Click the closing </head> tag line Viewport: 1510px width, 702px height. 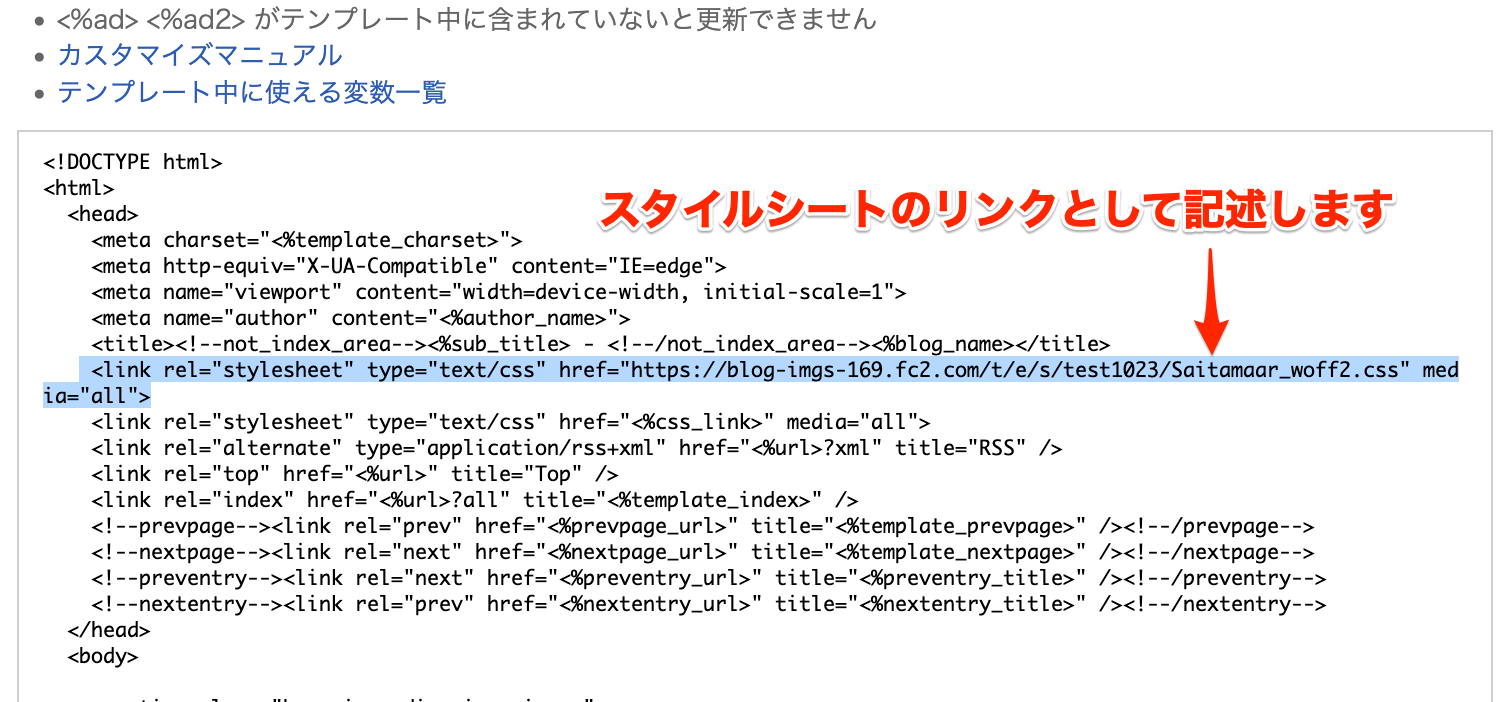click(108, 630)
